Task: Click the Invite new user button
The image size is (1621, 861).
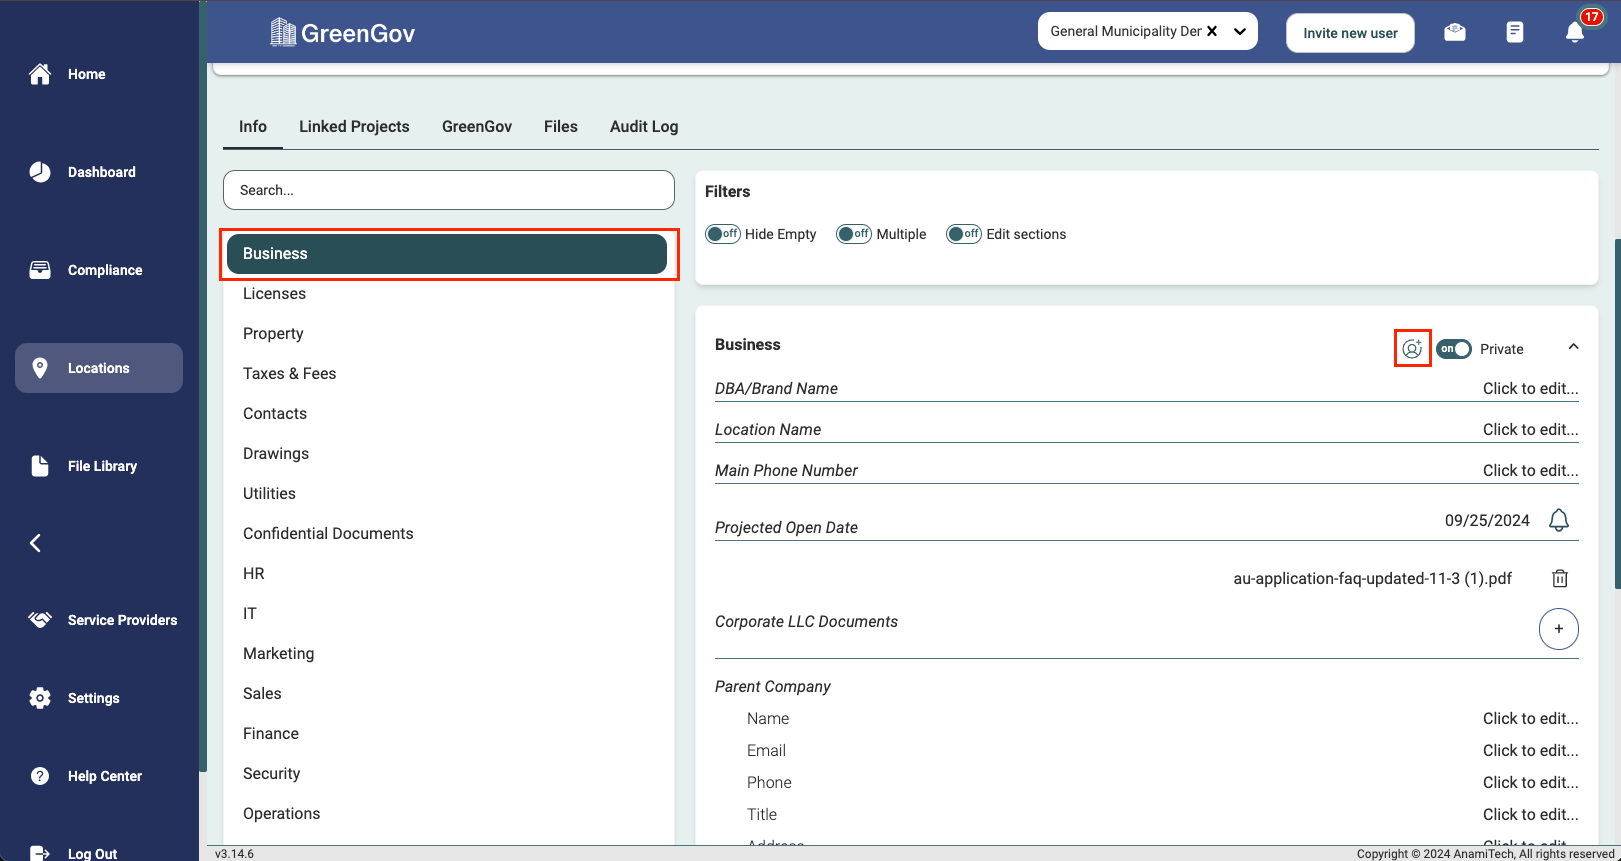Action: [x=1350, y=33]
